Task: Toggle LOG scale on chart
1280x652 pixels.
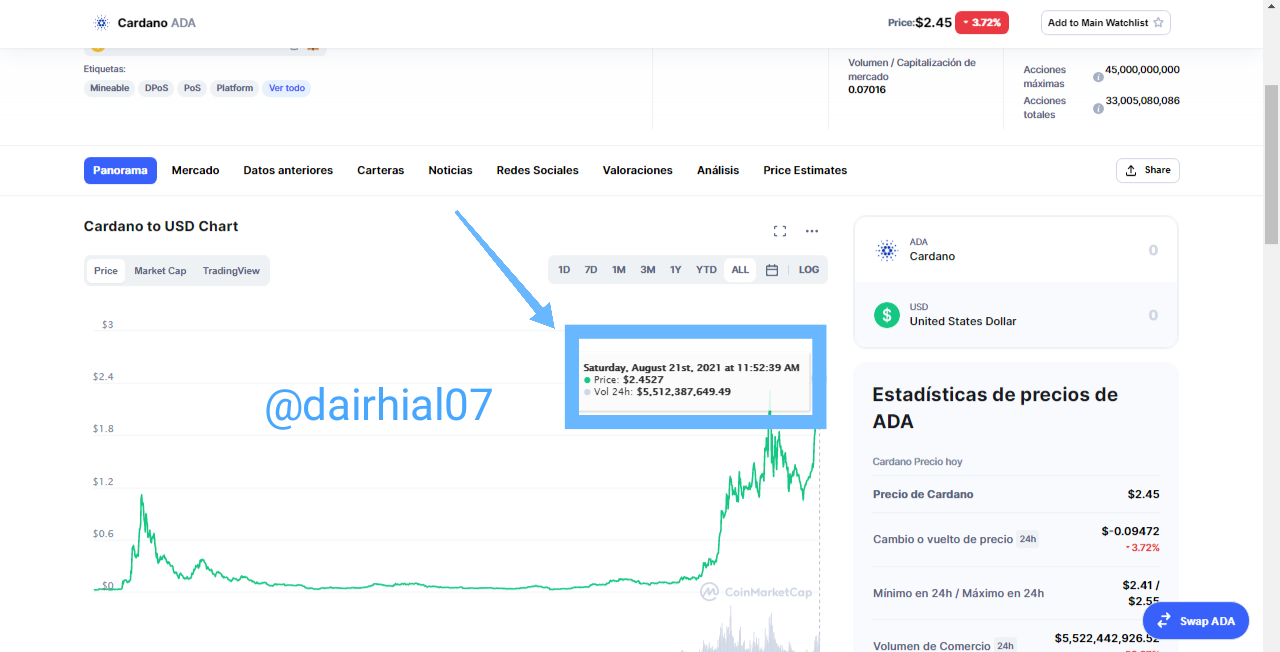Action: tap(809, 270)
